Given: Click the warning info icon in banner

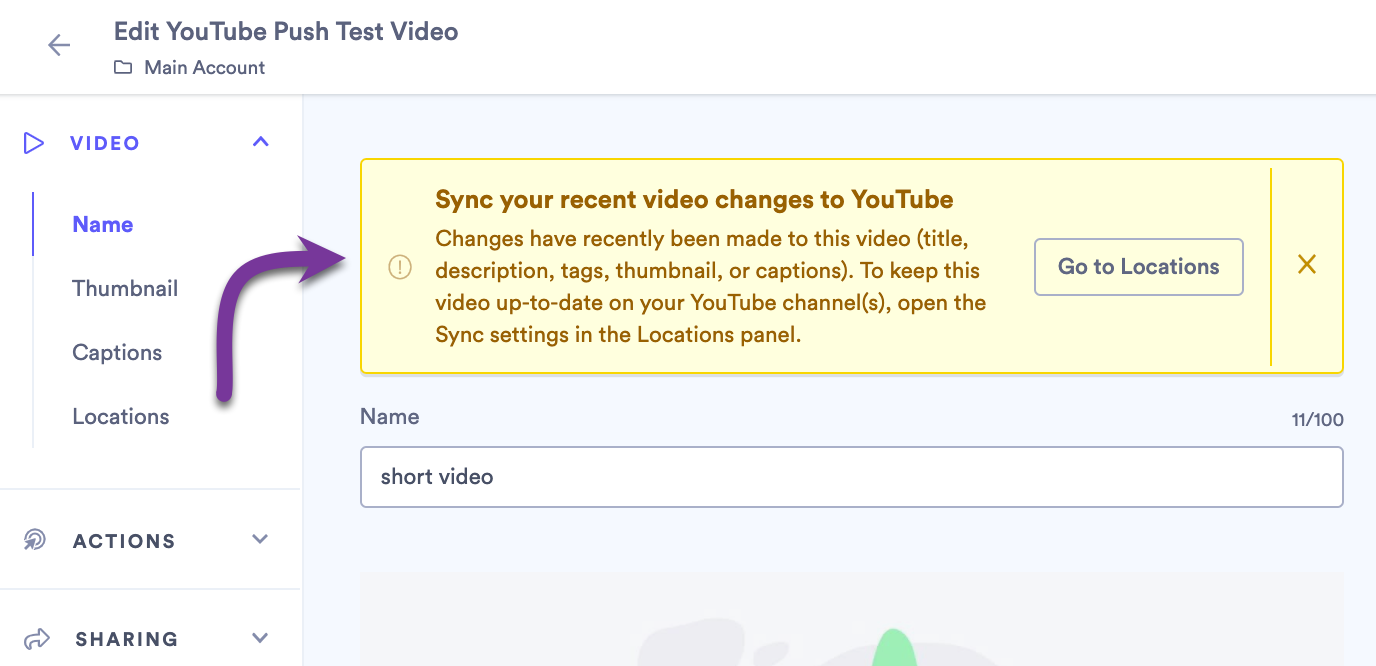Looking at the screenshot, I should [x=400, y=267].
